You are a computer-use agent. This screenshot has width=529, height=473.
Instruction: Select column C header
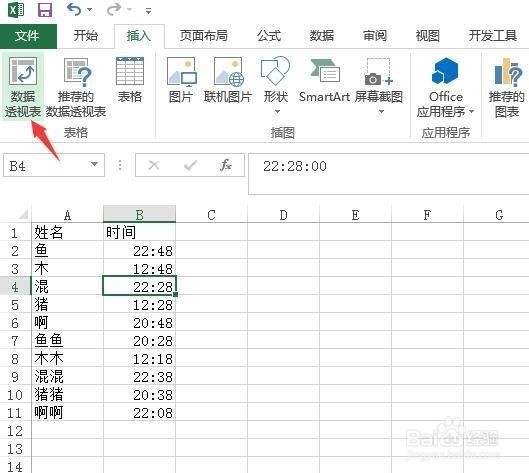212,215
